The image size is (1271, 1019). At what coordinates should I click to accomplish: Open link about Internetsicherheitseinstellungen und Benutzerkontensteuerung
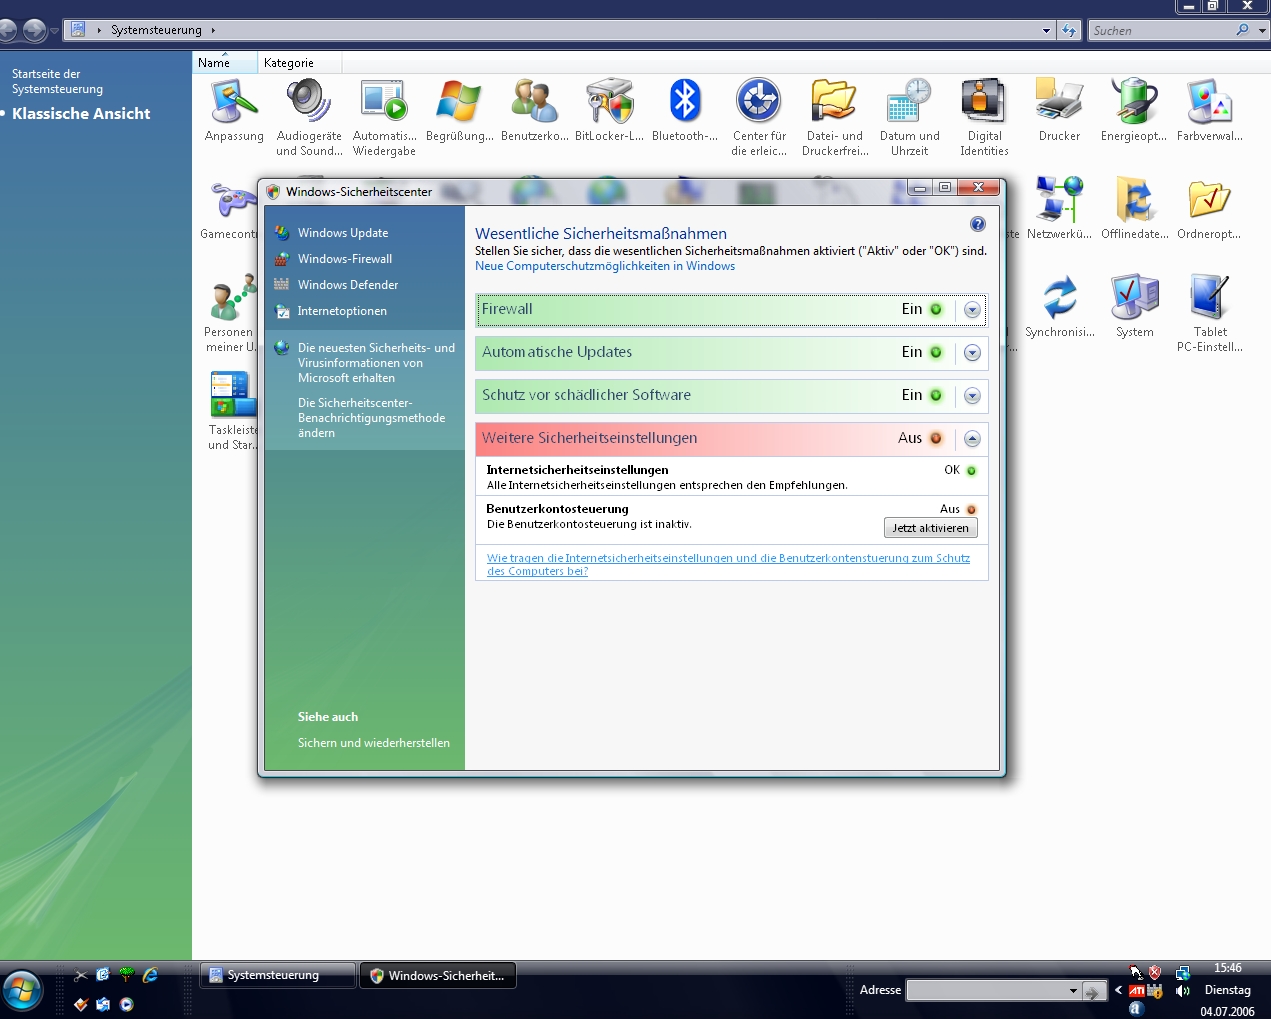(x=728, y=564)
